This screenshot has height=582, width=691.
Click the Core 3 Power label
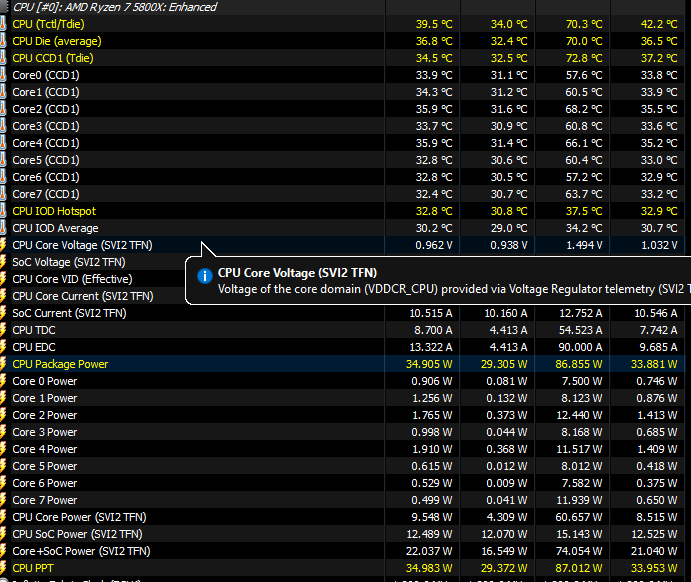tap(45, 432)
